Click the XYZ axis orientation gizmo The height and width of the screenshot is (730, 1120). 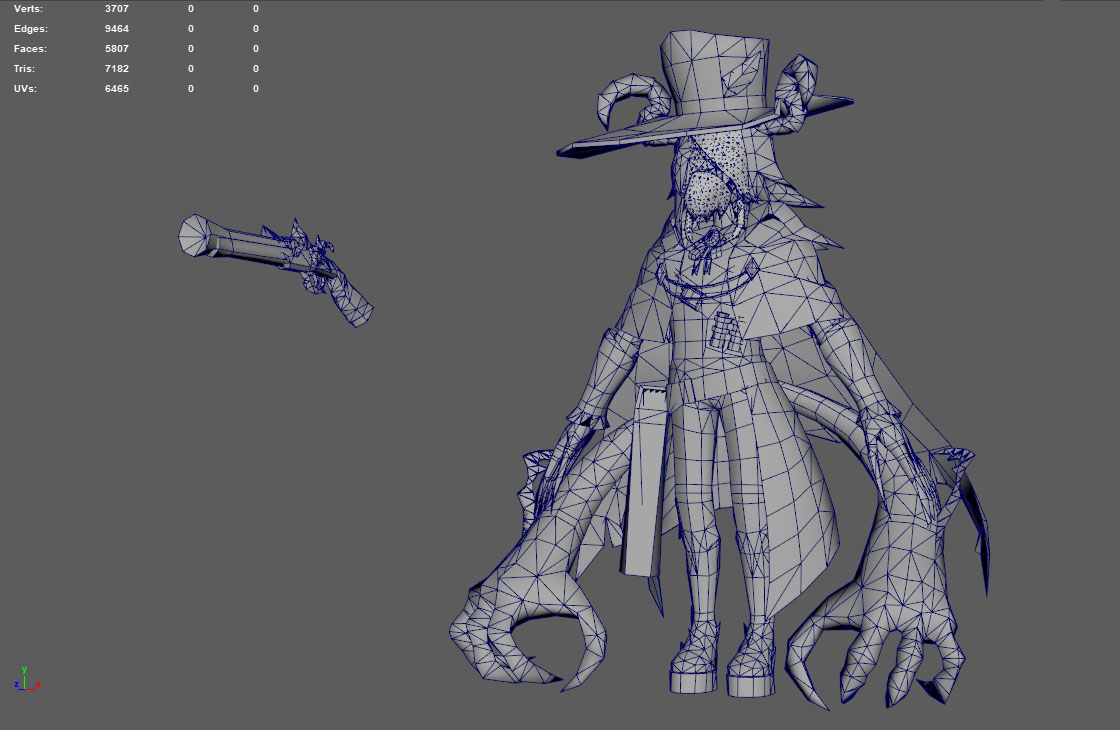[x=26, y=680]
